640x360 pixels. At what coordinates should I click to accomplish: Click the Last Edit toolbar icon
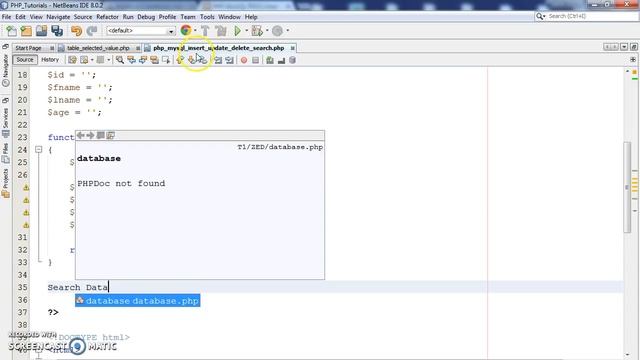coord(72,60)
